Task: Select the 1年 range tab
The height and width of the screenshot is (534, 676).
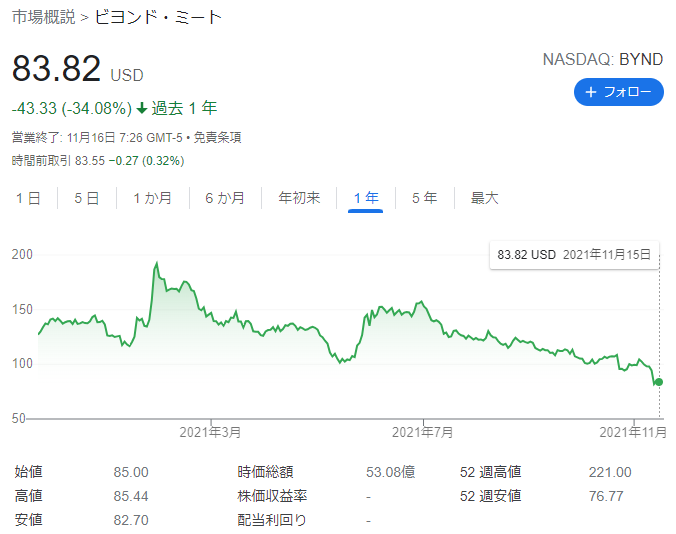Action: (x=366, y=198)
